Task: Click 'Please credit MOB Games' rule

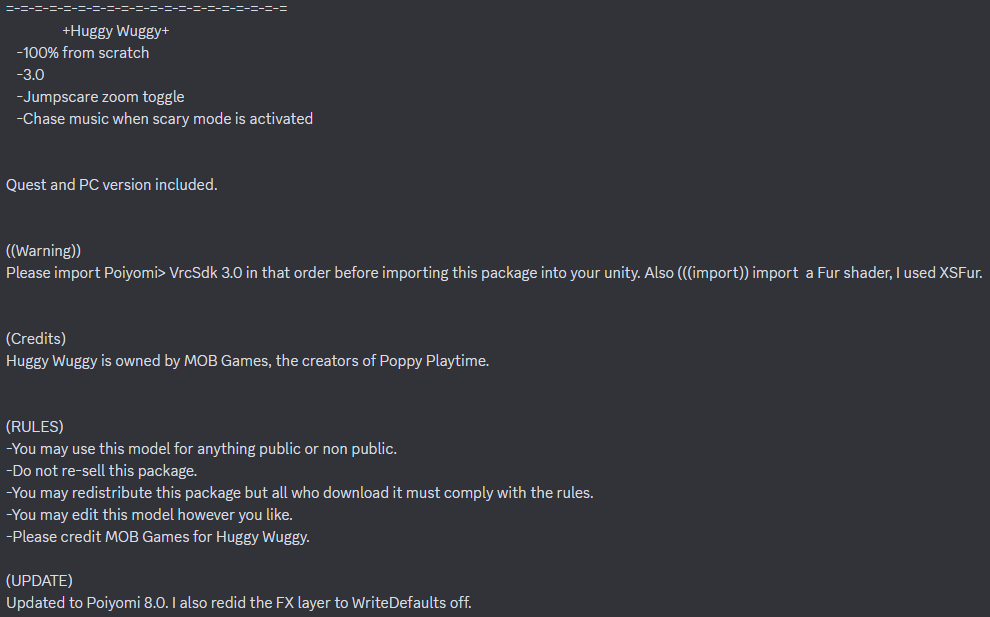Action: point(158,537)
